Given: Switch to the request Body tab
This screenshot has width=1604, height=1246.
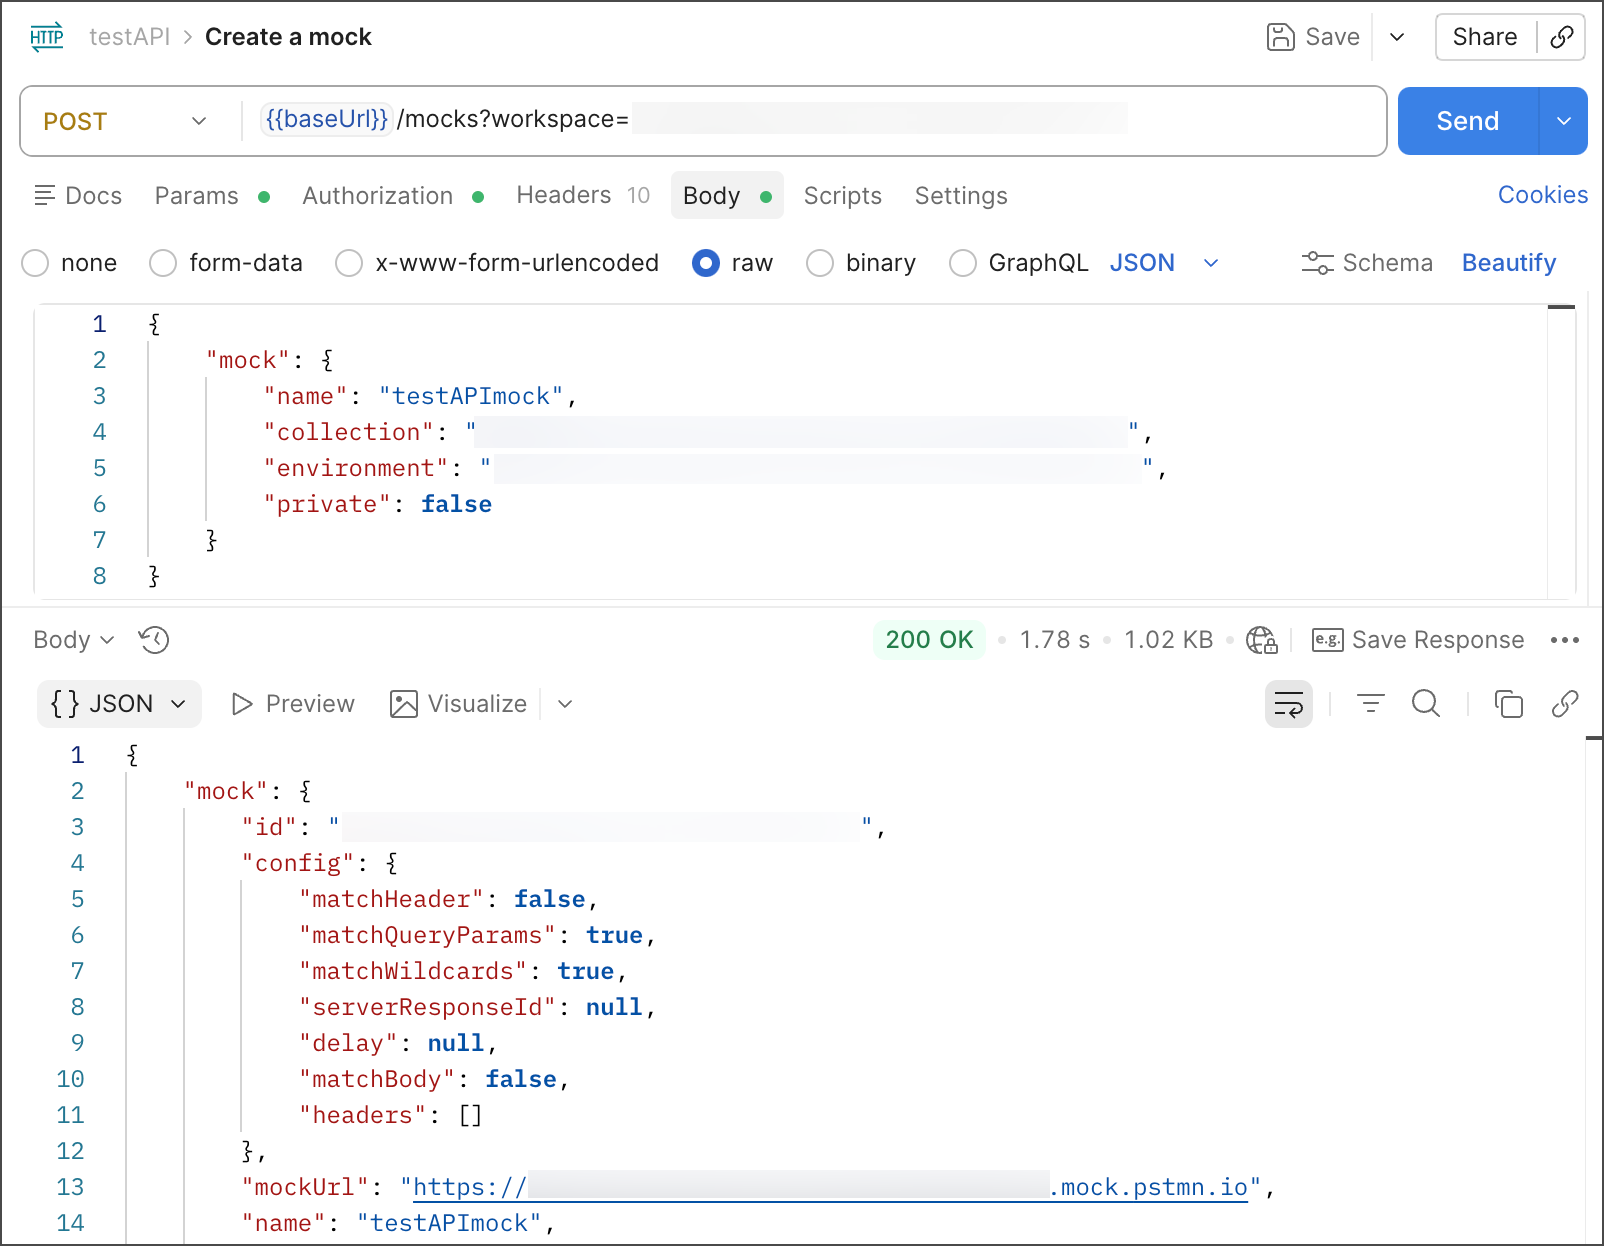Looking at the screenshot, I should tap(727, 196).
